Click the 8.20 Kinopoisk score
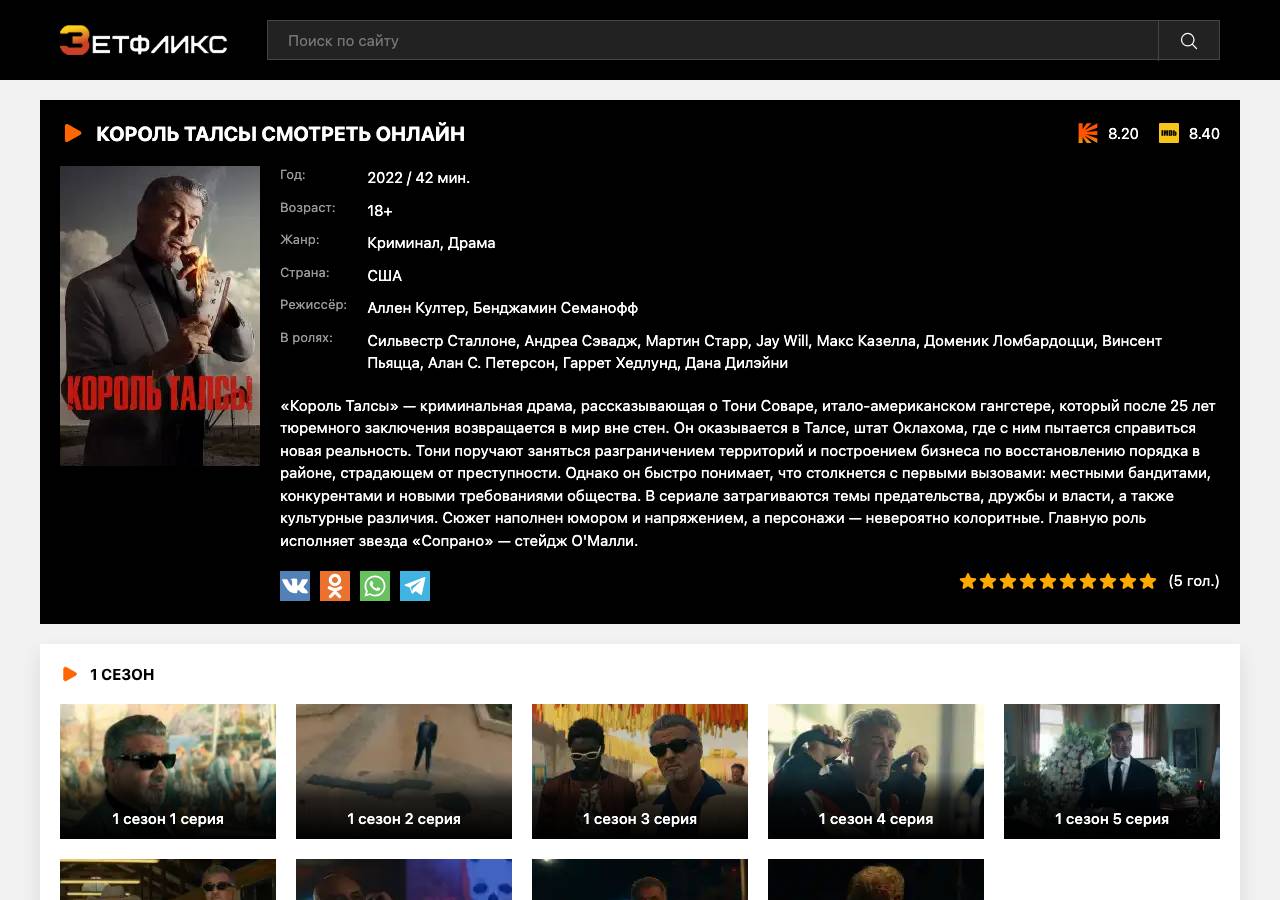Image resolution: width=1280 pixels, height=900 pixels. tap(1123, 134)
